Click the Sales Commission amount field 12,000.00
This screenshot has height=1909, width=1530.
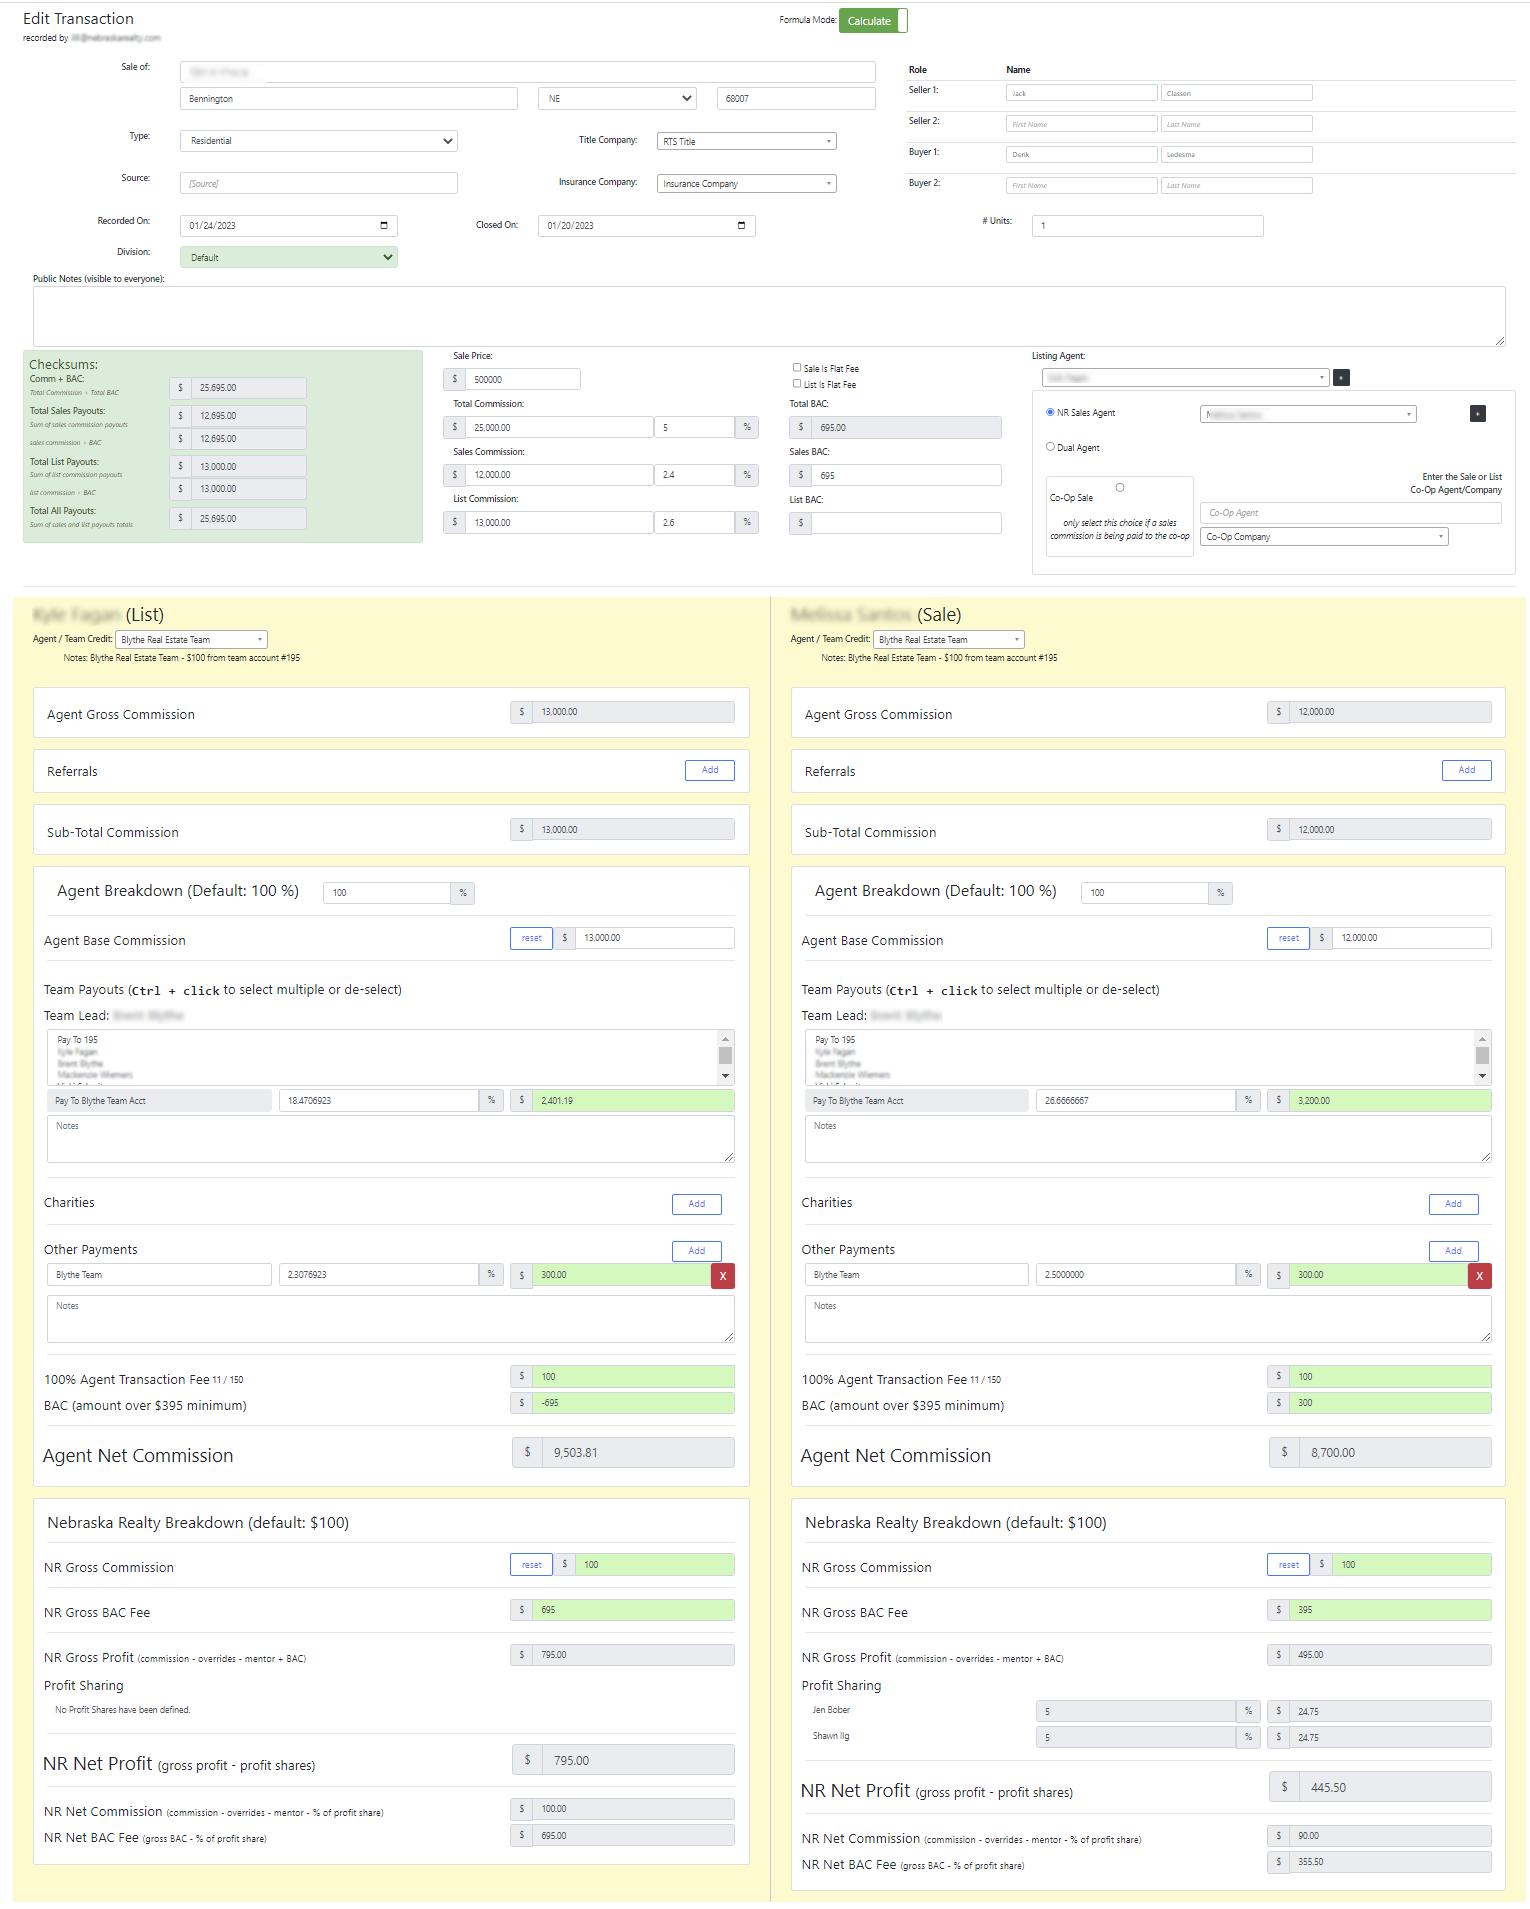pyautogui.click(x=559, y=475)
